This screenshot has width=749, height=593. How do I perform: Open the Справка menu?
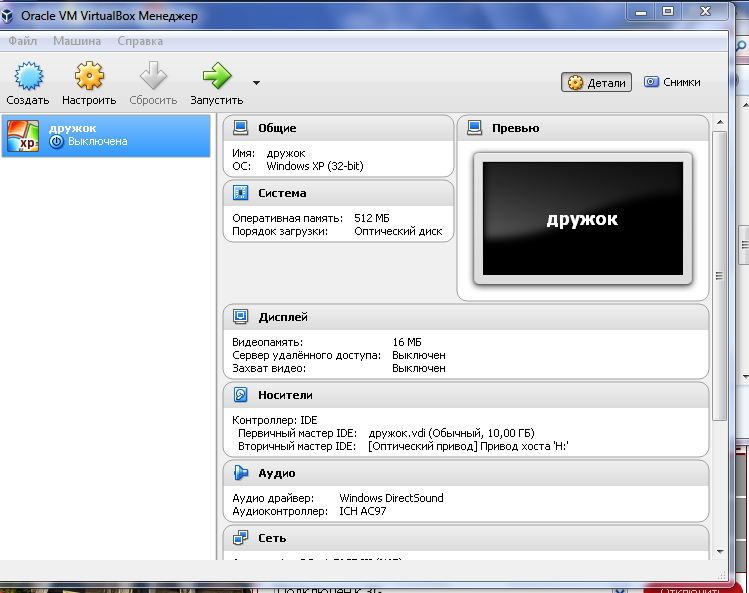pyautogui.click(x=140, y=41)
